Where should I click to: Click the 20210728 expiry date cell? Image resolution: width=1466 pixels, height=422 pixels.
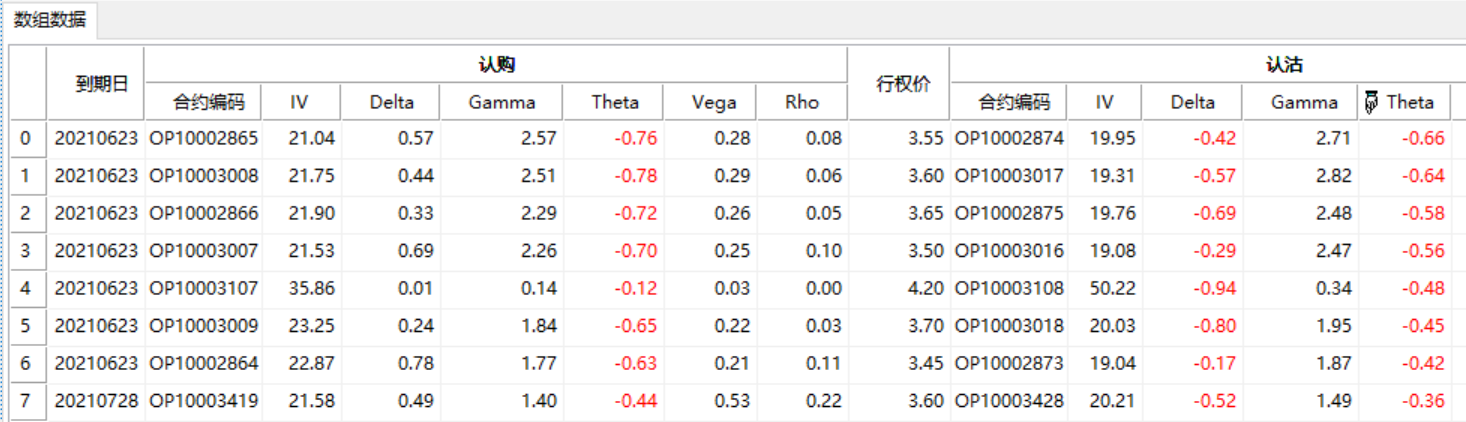coord(96,401)
